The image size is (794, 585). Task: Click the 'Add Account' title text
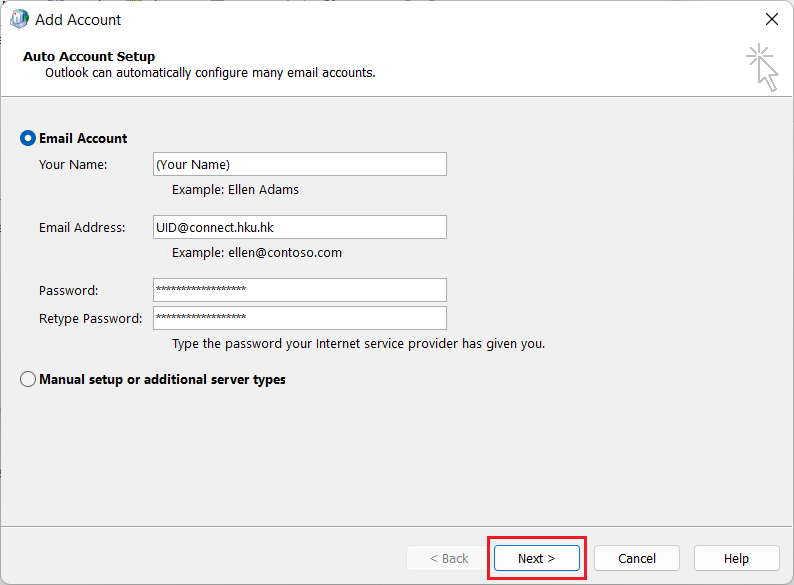(78, 20)
